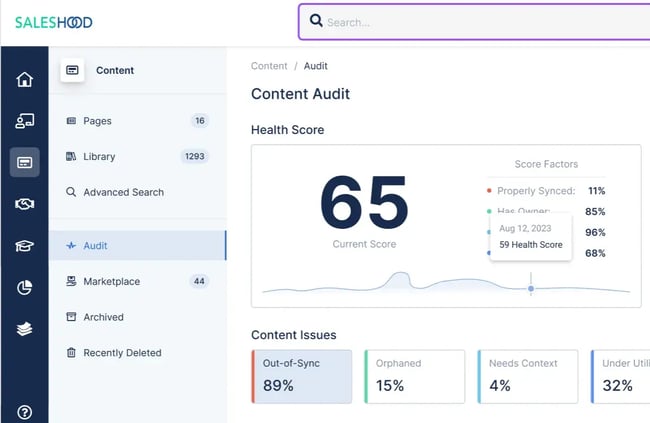Click the Score Factors heading
650x423 pixels.
coord(546,164)
